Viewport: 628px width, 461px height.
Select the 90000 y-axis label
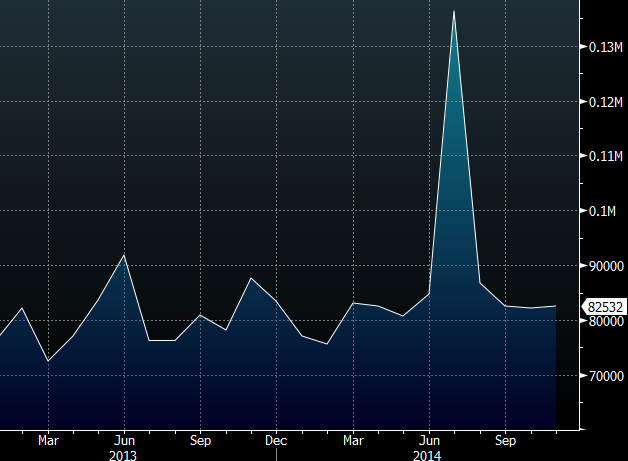tap(606, 266)
